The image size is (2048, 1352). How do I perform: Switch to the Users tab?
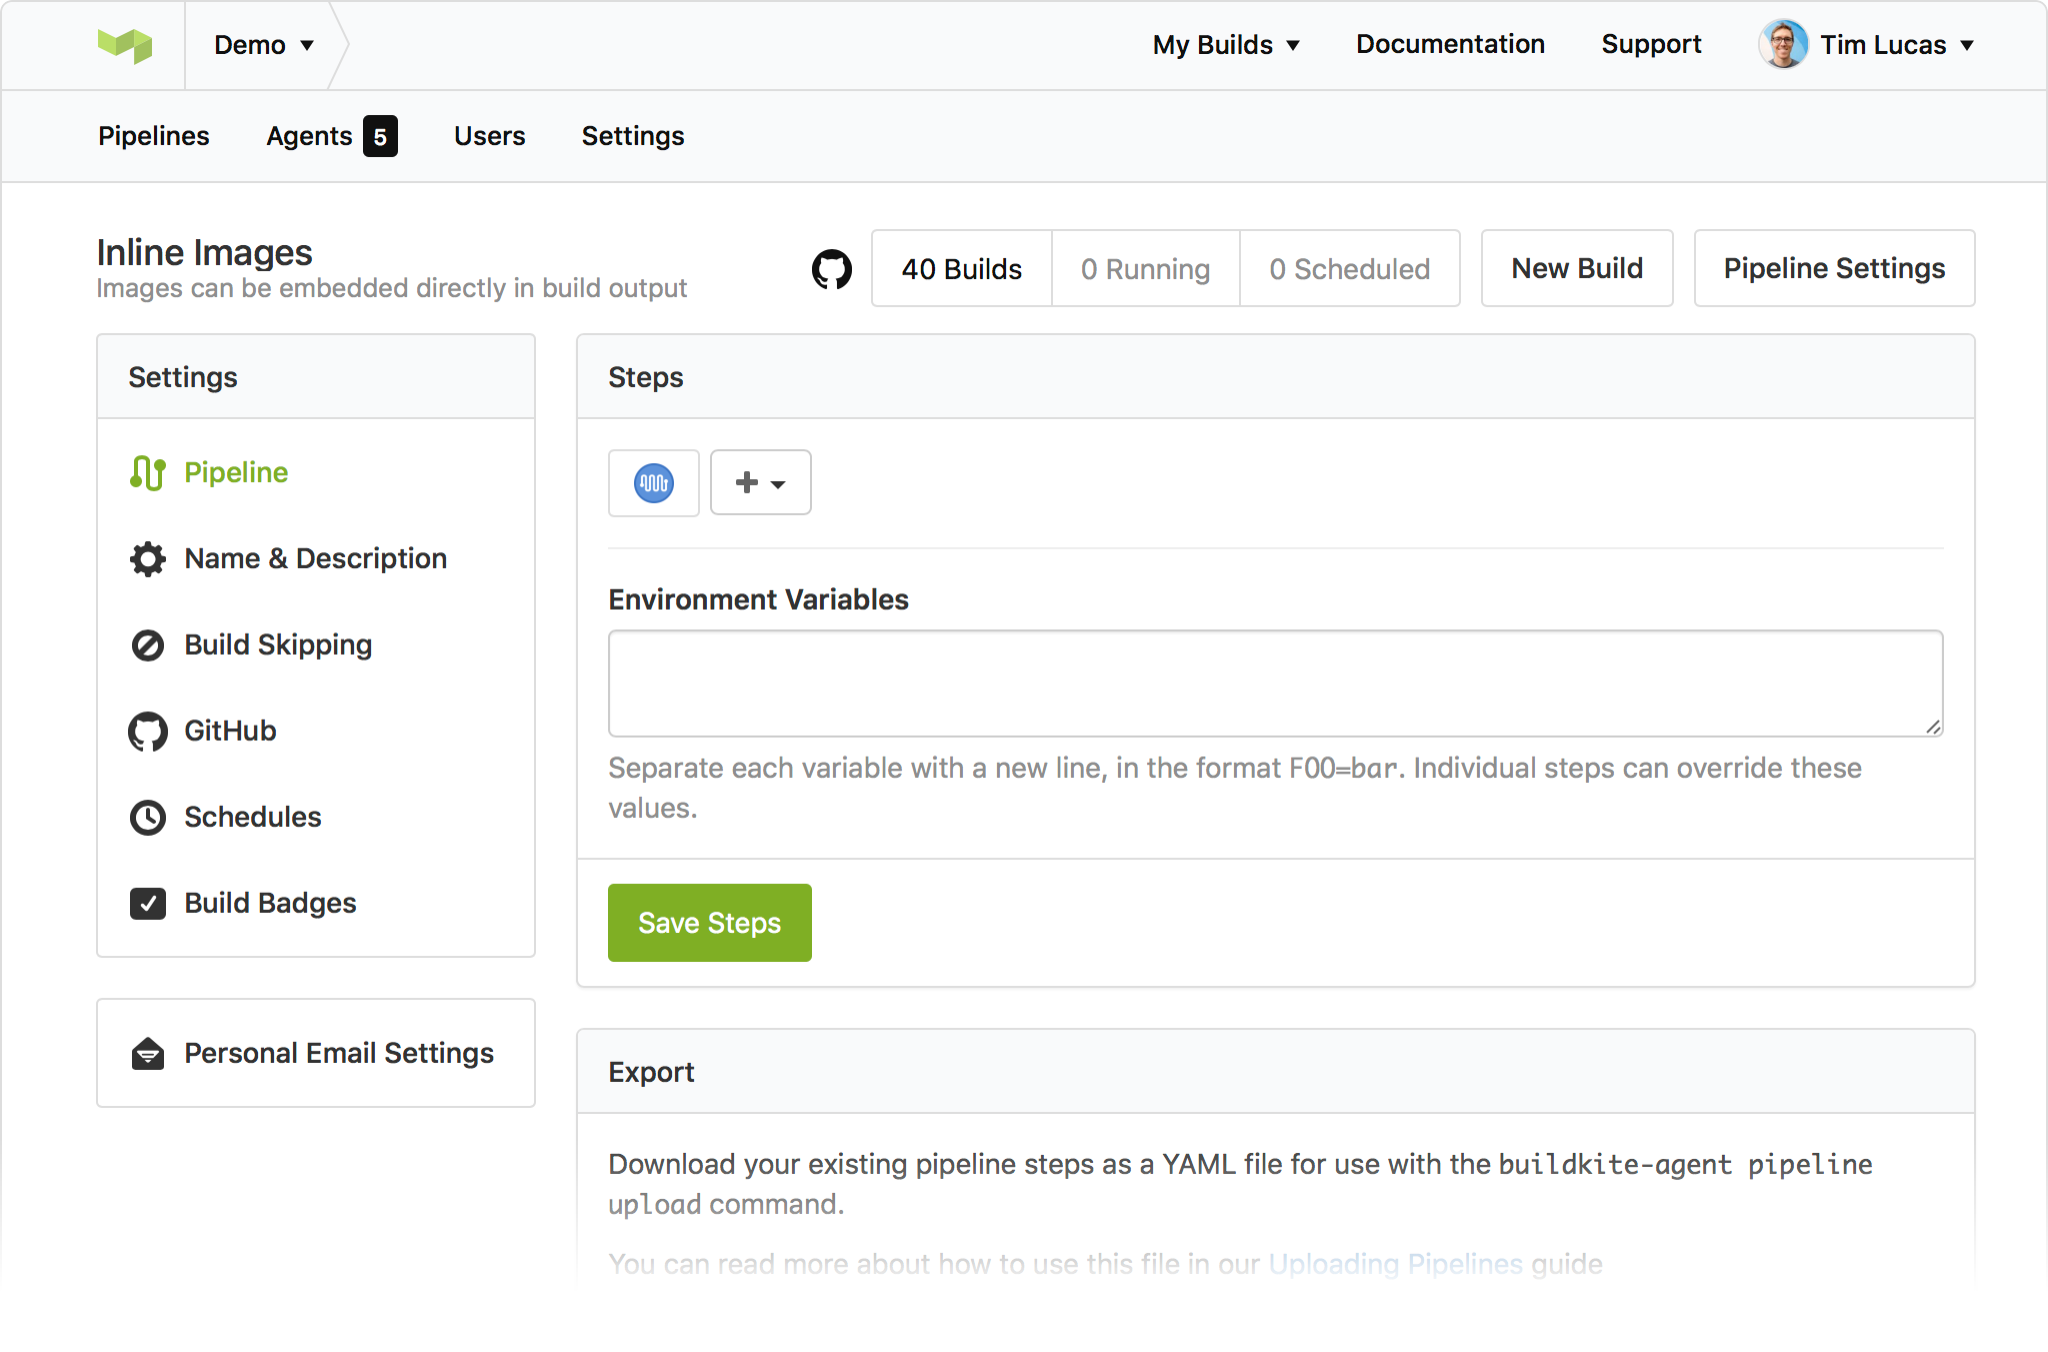(x=489, y=136)
